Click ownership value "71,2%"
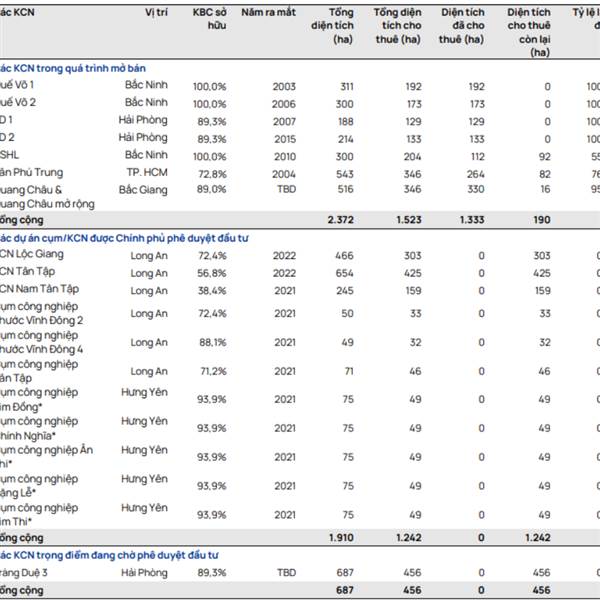The width and height of the screenshot is (600, 600). [214, 372]
